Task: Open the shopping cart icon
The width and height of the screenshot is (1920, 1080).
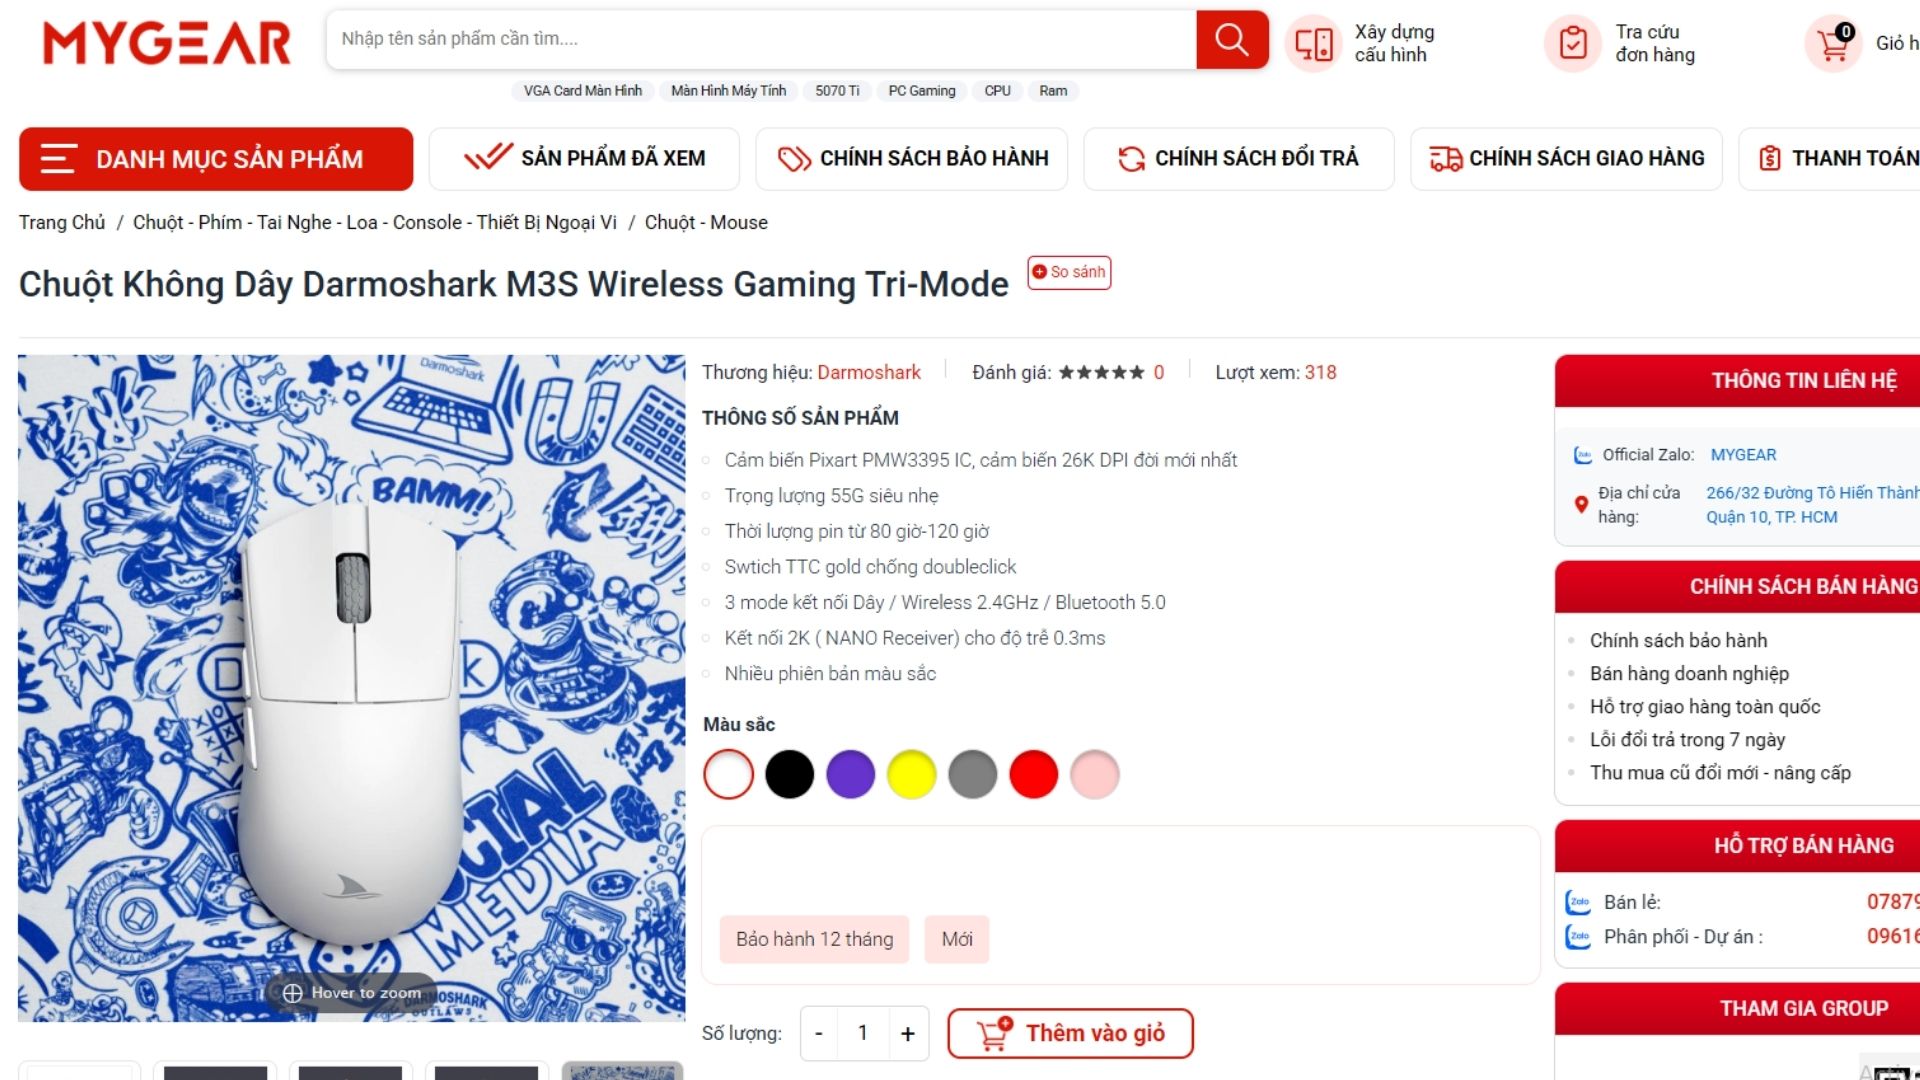Action: tap(1833, 44)
